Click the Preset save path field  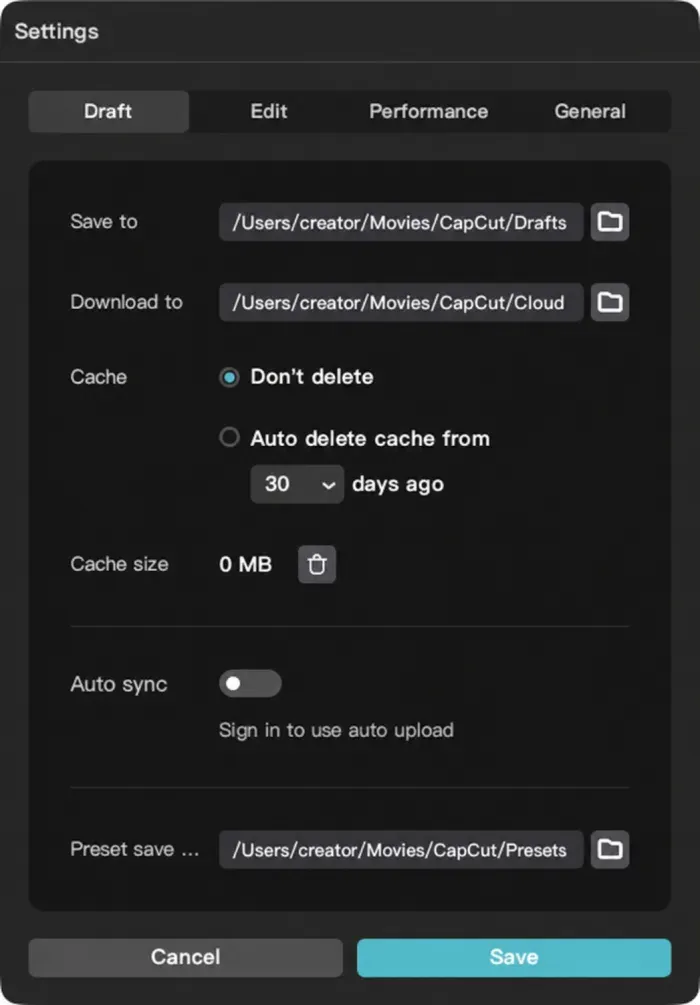tap(401, 849)
